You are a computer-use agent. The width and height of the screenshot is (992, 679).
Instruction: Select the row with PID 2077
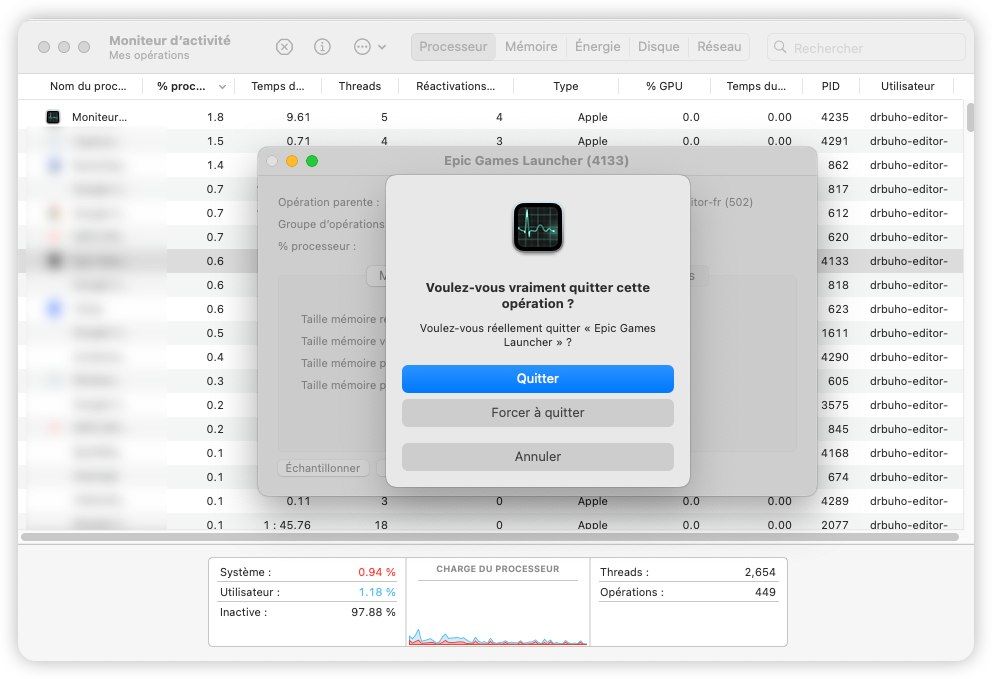(x=490, y=524)
